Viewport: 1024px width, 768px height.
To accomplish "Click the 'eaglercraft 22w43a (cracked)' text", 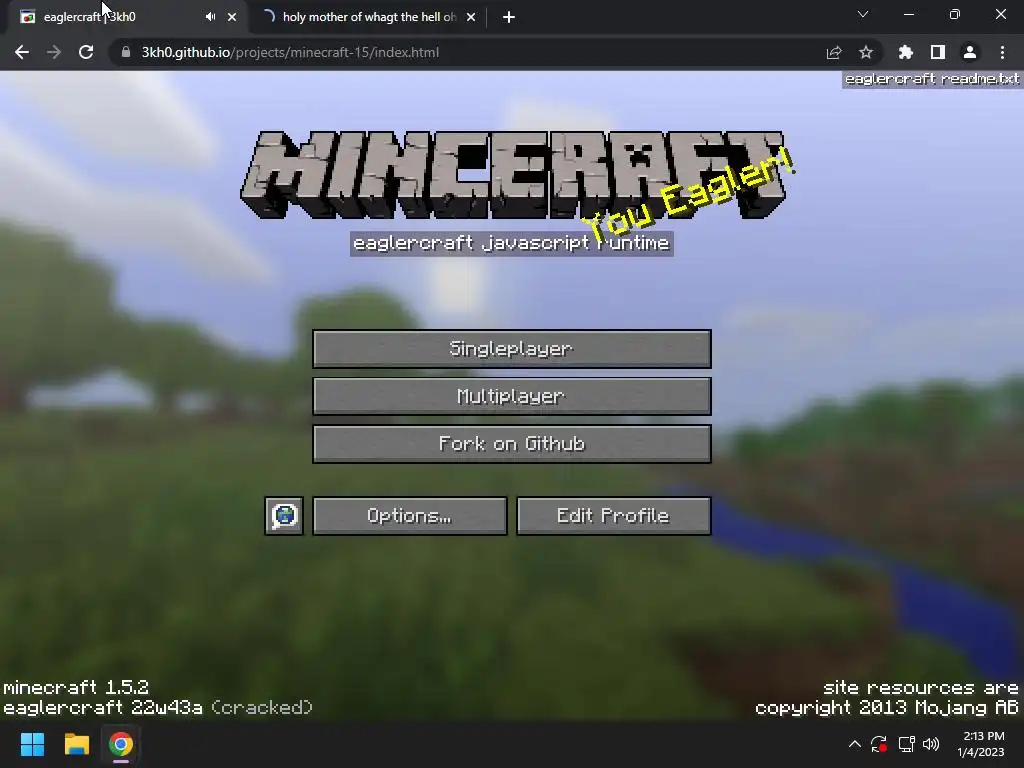I will tap(158, 708).
